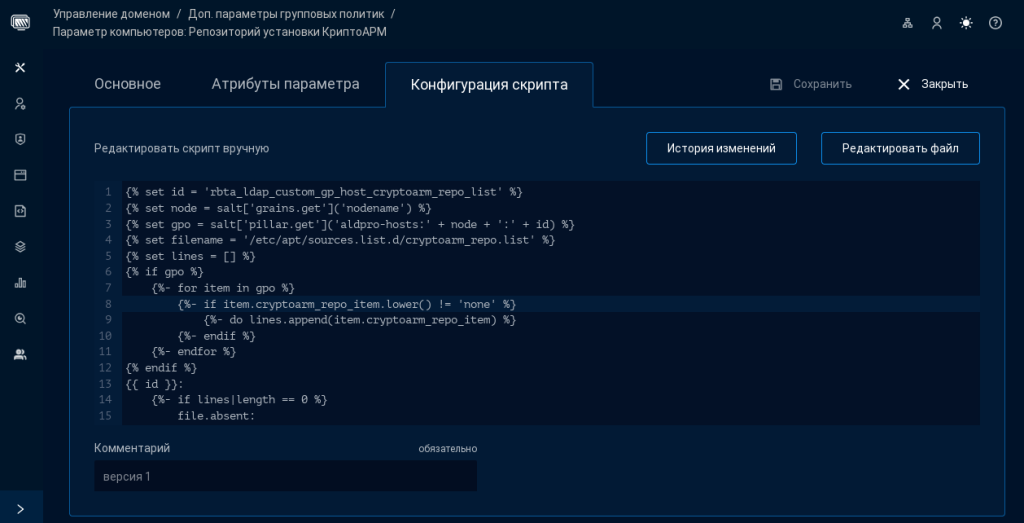Click the wrench tools icon in sidebar
This screenshot has width=1024, height=523.
point(20,68)
